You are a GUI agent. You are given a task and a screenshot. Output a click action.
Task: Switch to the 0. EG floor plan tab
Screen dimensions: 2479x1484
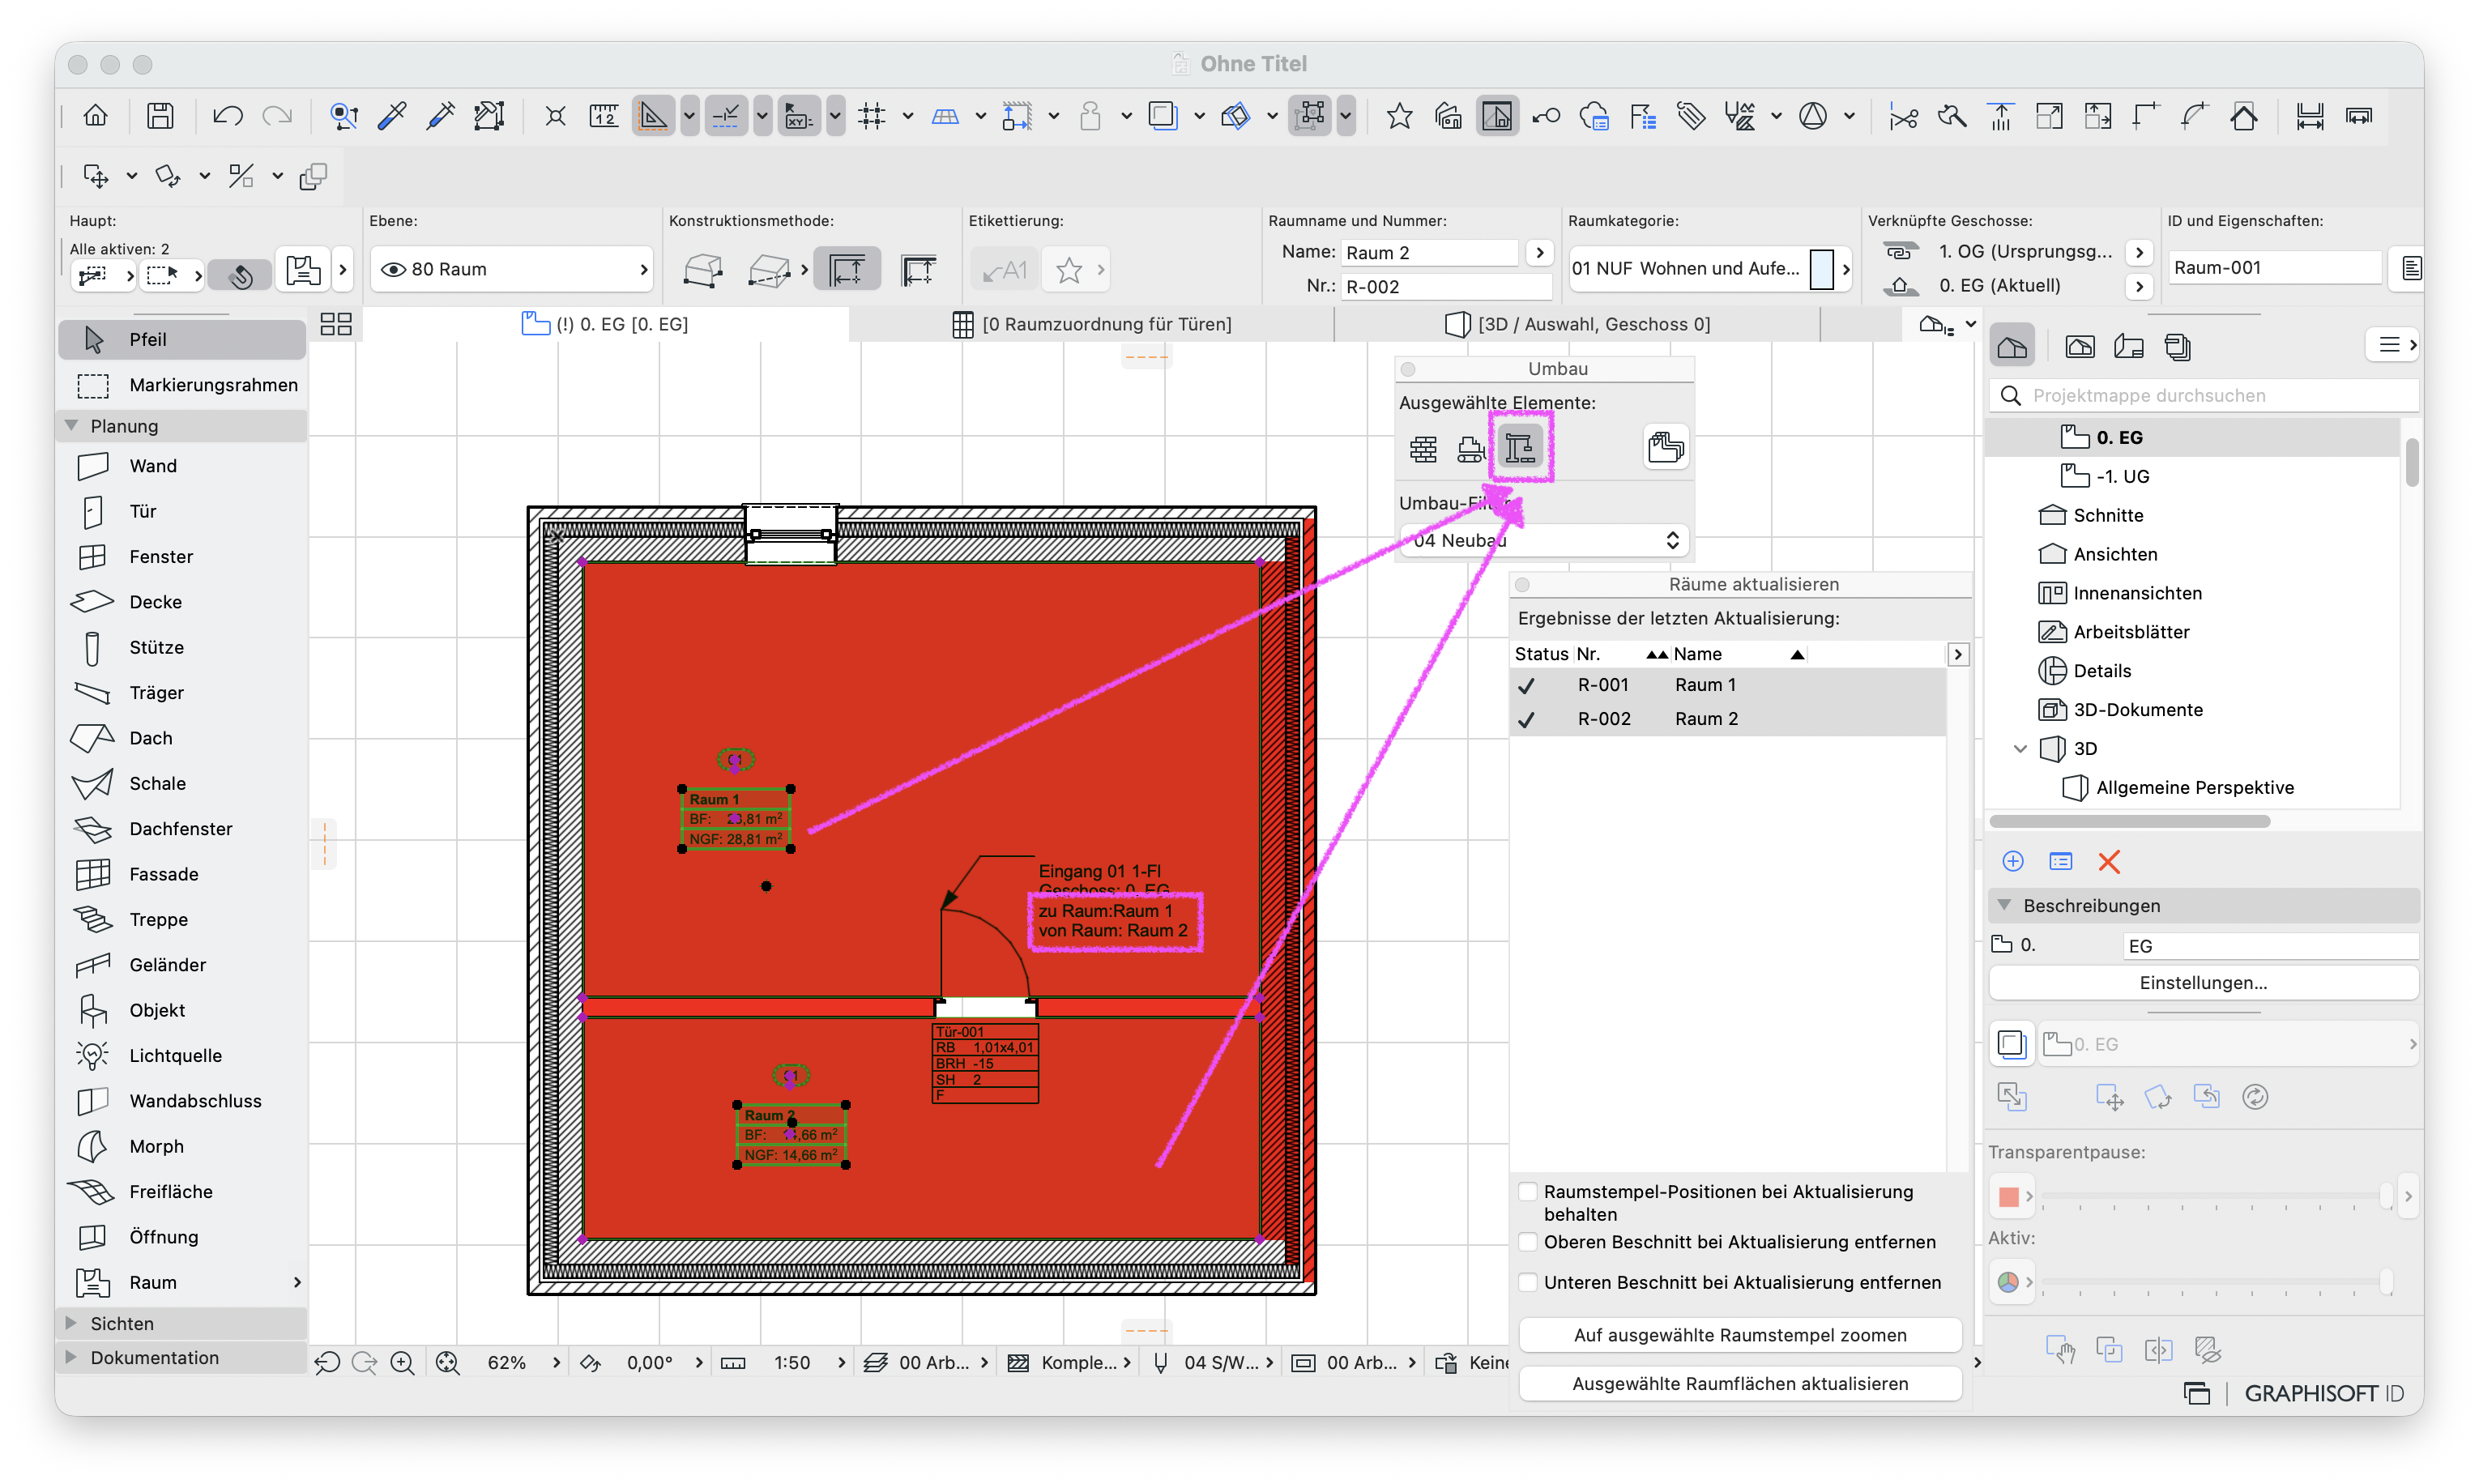pyautogui.click(x=606, y=324)
